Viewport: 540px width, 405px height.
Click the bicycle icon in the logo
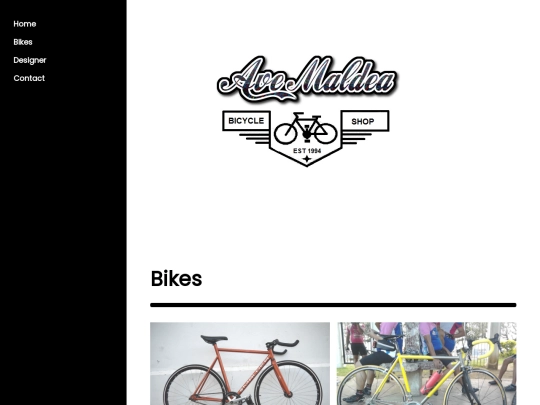tap(306, 128)
